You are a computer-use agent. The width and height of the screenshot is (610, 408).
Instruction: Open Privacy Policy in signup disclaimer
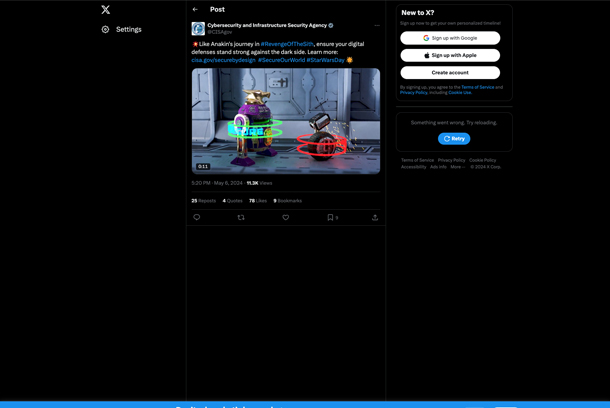tap(414, 93)
